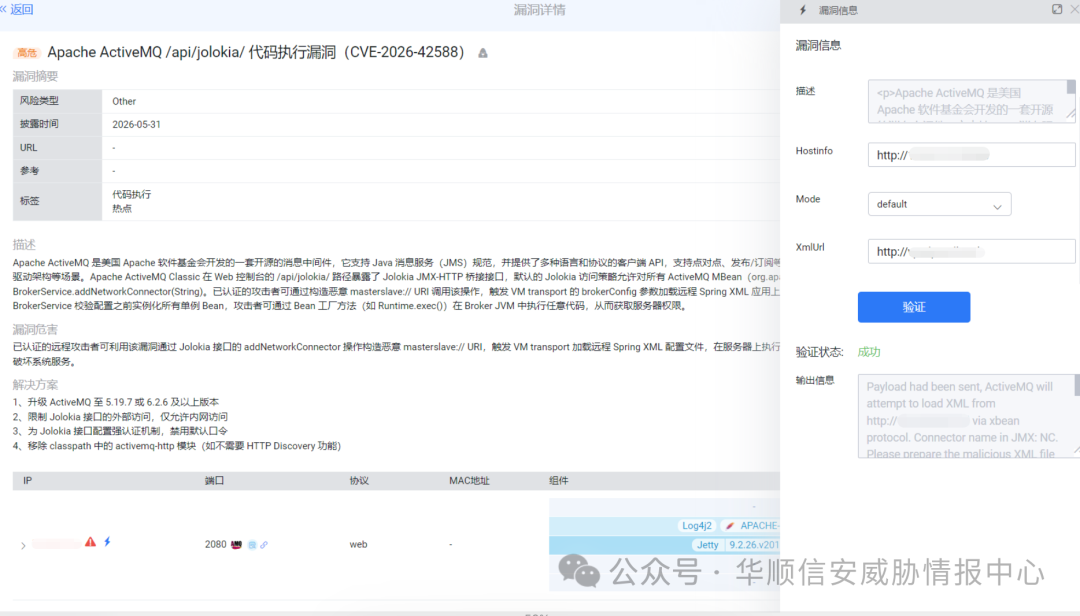Click the 组件 column header
This screenshot has height=616, width=1080.
(559, 481)
